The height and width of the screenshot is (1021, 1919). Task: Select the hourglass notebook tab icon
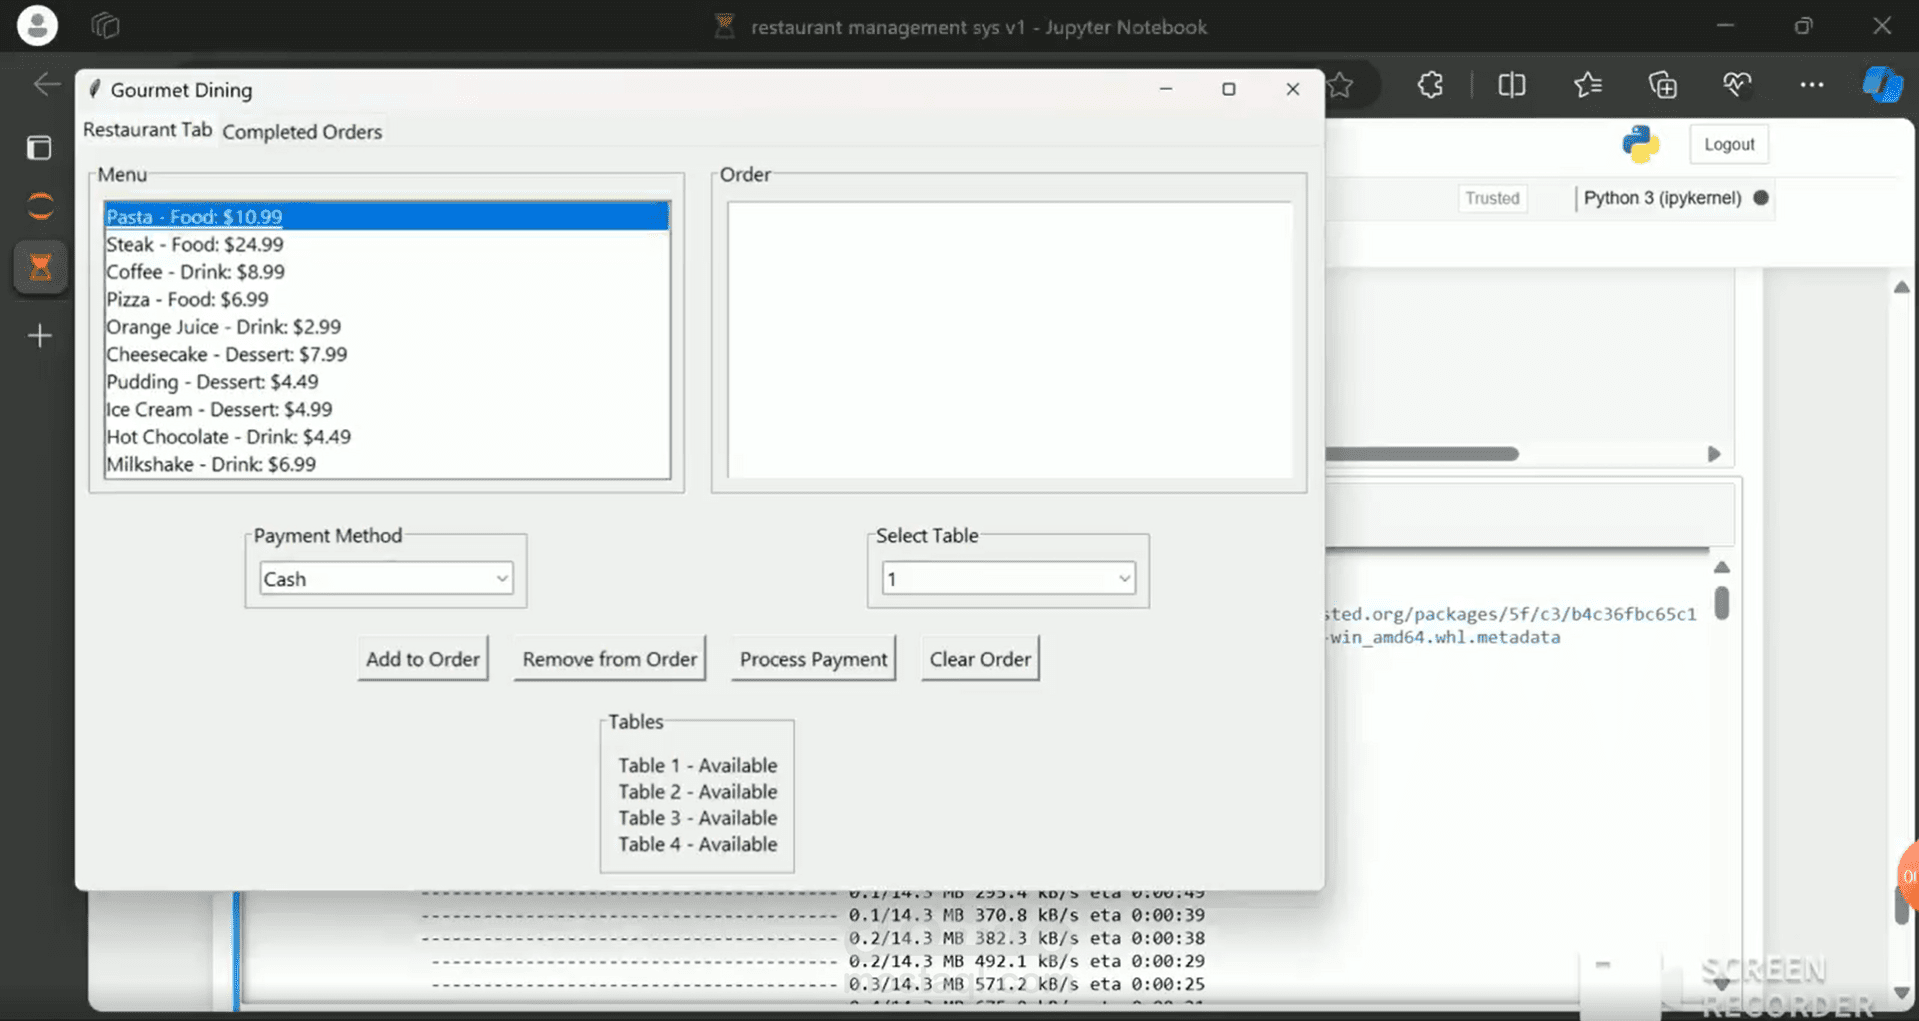point(40,267)
